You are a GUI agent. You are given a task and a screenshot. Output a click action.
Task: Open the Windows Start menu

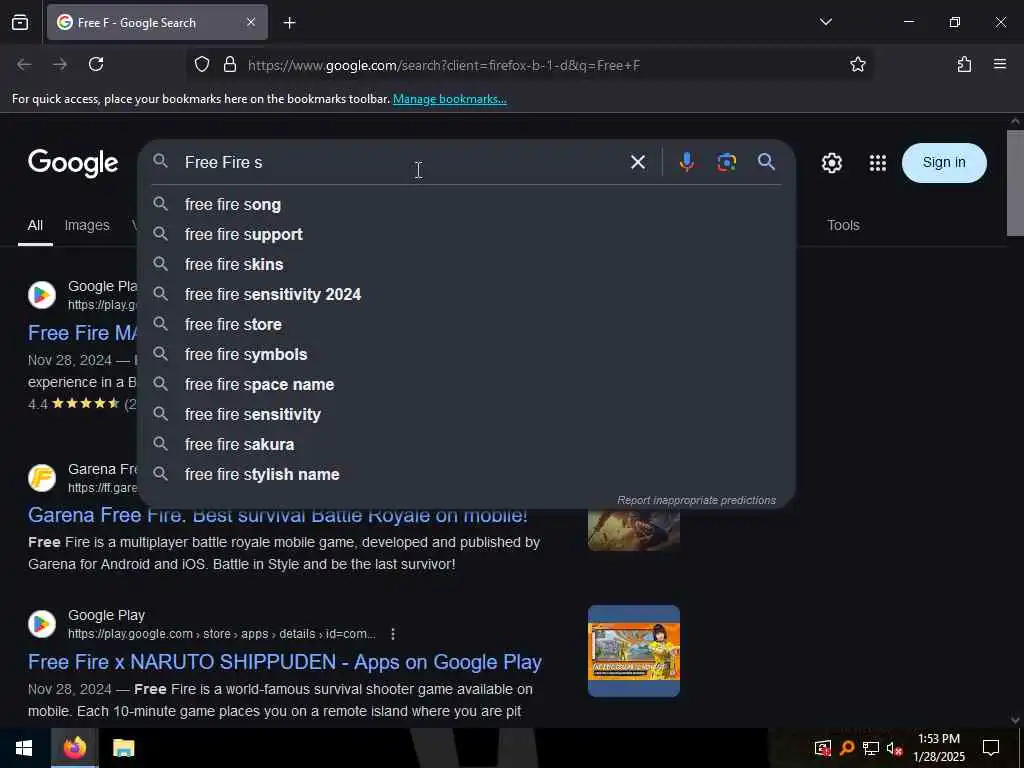point(25,748)
